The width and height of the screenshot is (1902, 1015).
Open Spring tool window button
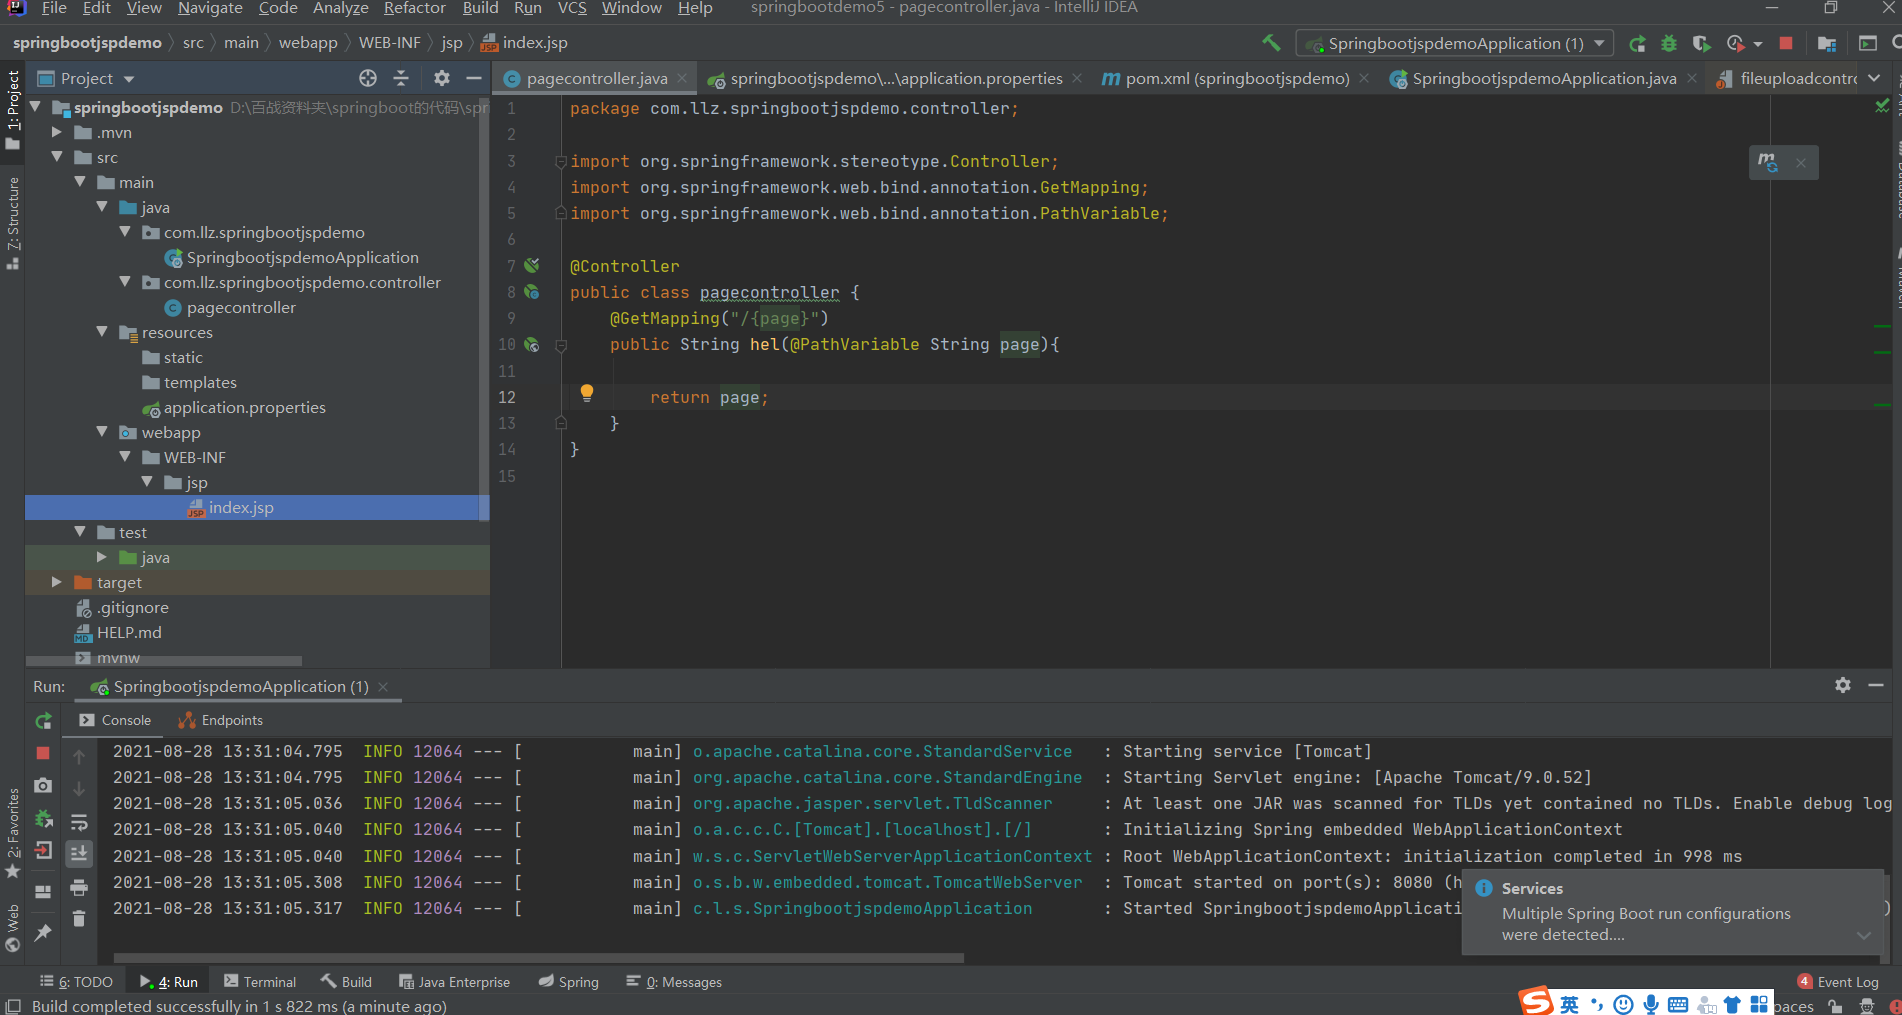click(x=568, y=982)
